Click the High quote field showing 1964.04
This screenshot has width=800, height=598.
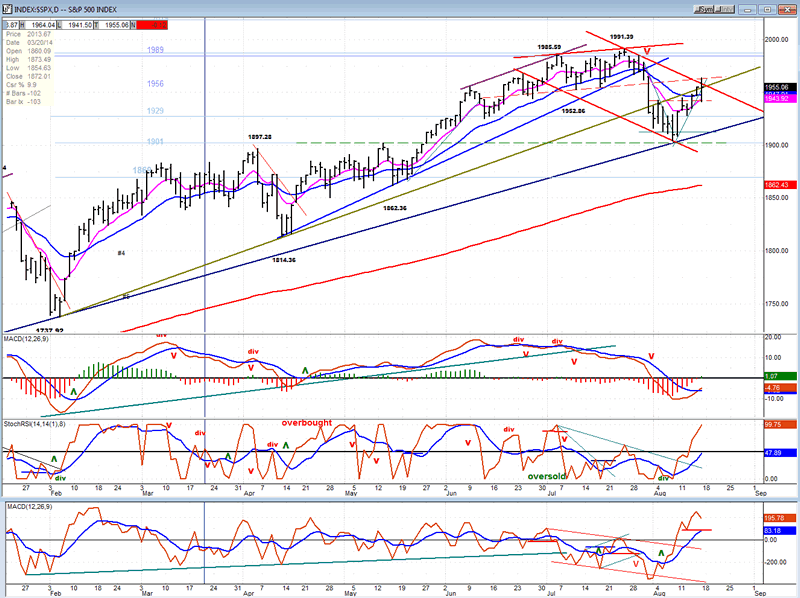(x=39, y=25)
